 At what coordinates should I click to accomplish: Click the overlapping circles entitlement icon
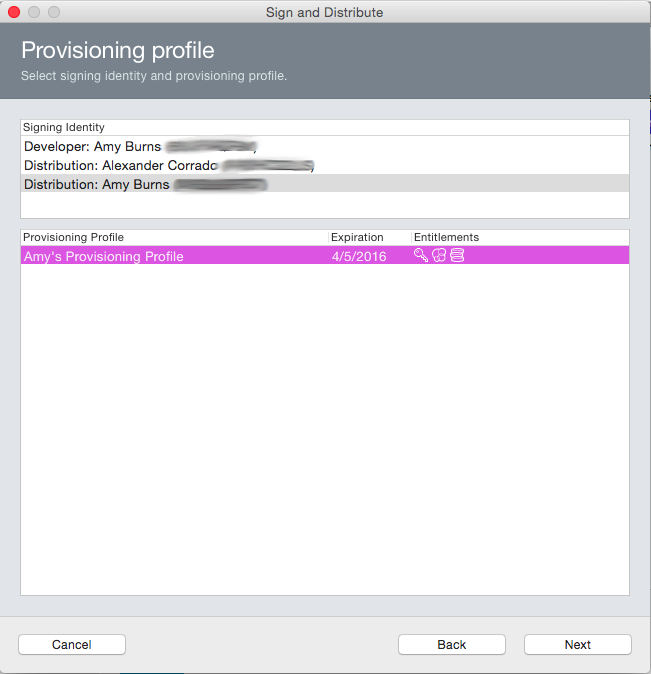coord(439,255)
